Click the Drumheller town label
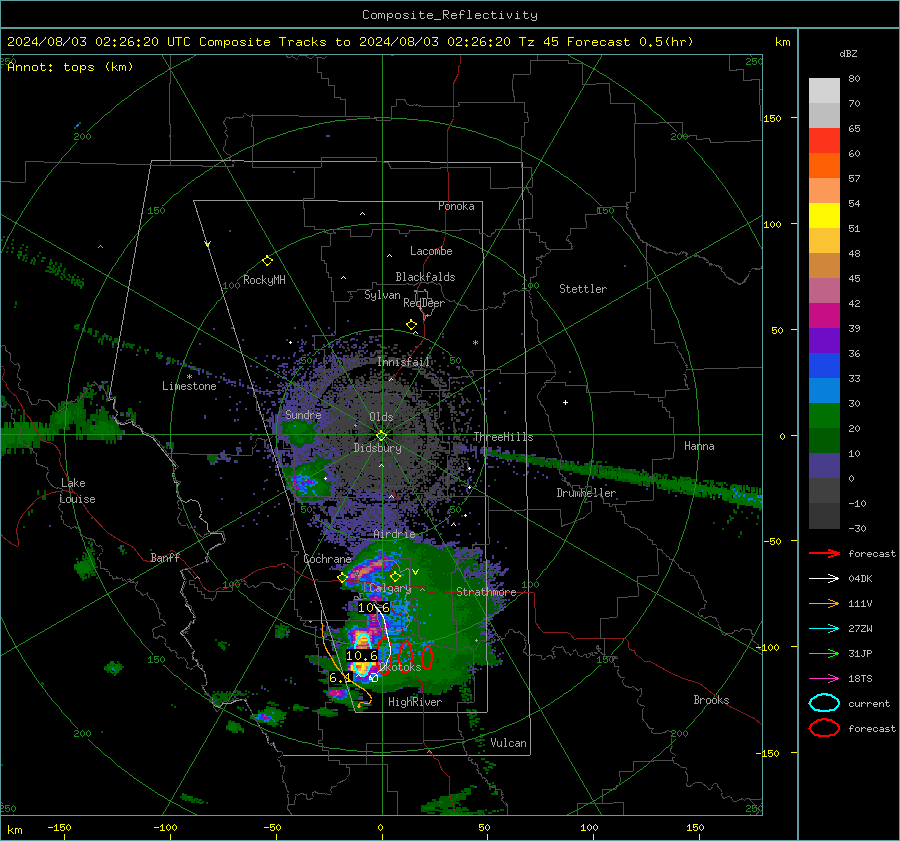900x841 pixels. pos(586,493)
